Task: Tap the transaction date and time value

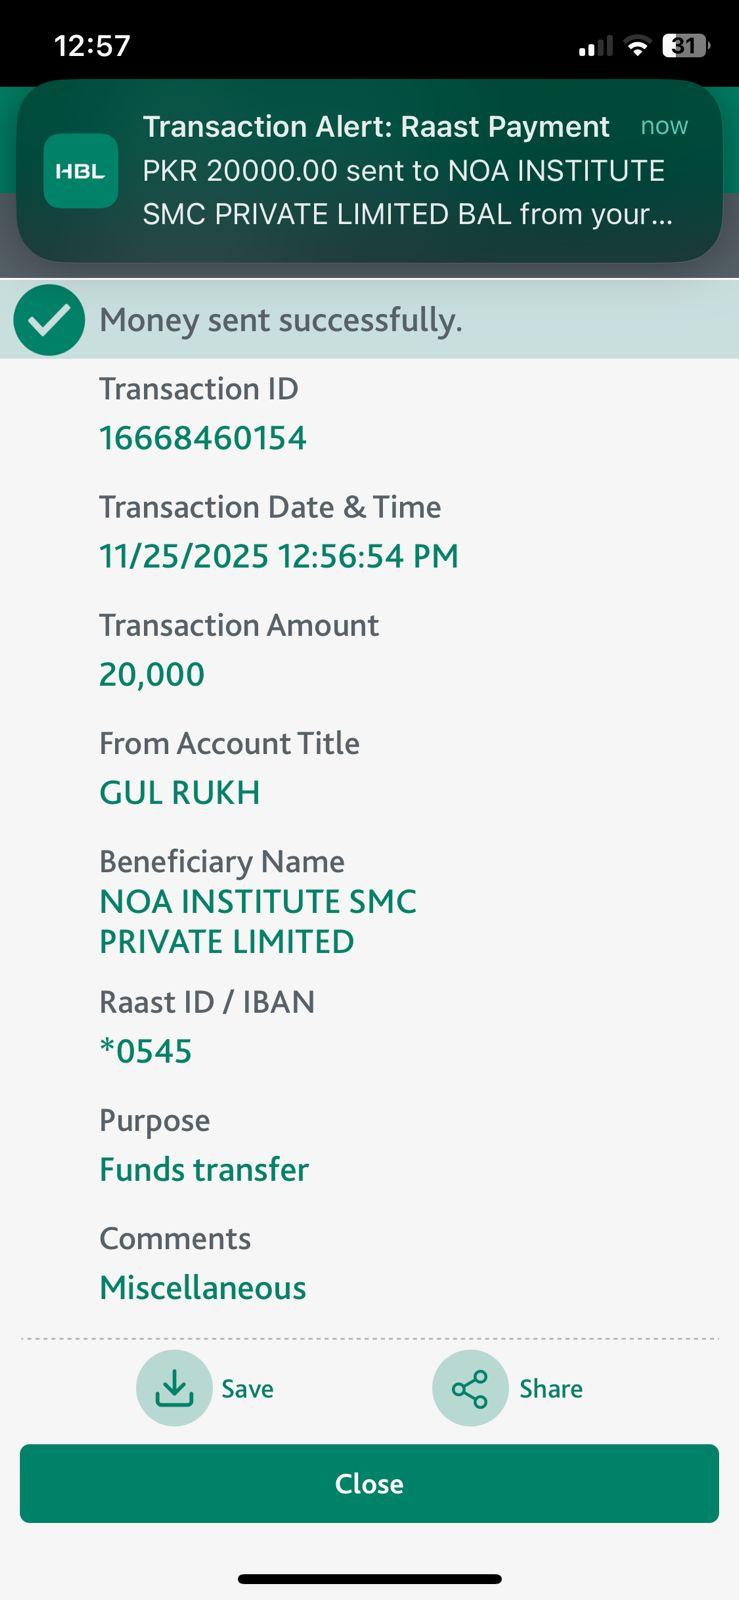Action: 278,556
